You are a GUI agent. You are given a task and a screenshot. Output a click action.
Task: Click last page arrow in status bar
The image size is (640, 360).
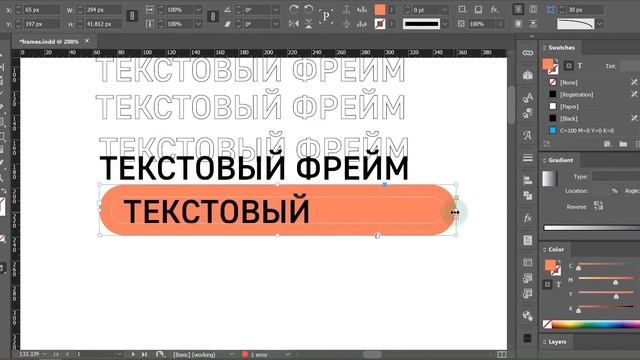(144, 354)
